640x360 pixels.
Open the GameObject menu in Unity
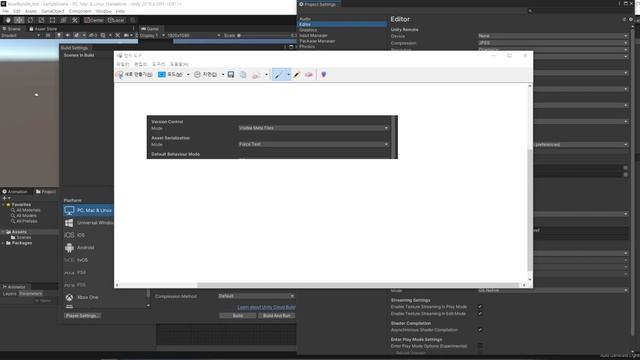(53, 11)
